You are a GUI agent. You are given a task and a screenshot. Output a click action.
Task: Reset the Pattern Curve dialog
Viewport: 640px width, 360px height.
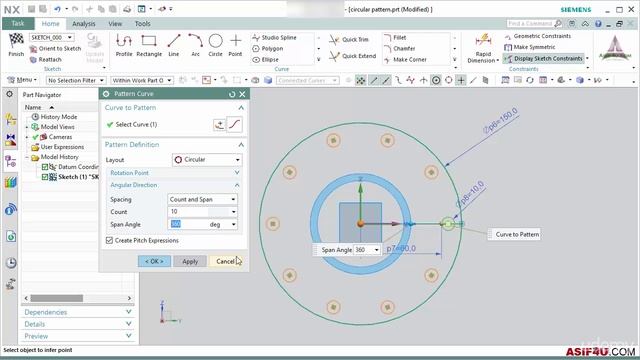(232, 94)
